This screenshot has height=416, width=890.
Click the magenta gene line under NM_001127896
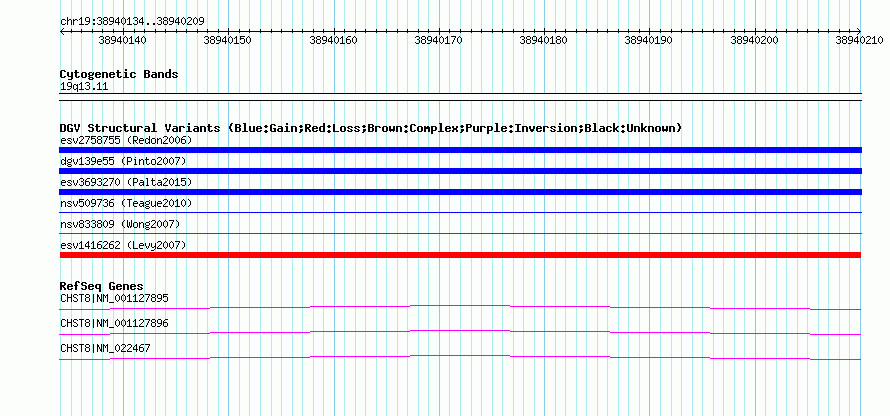[460, 332]
